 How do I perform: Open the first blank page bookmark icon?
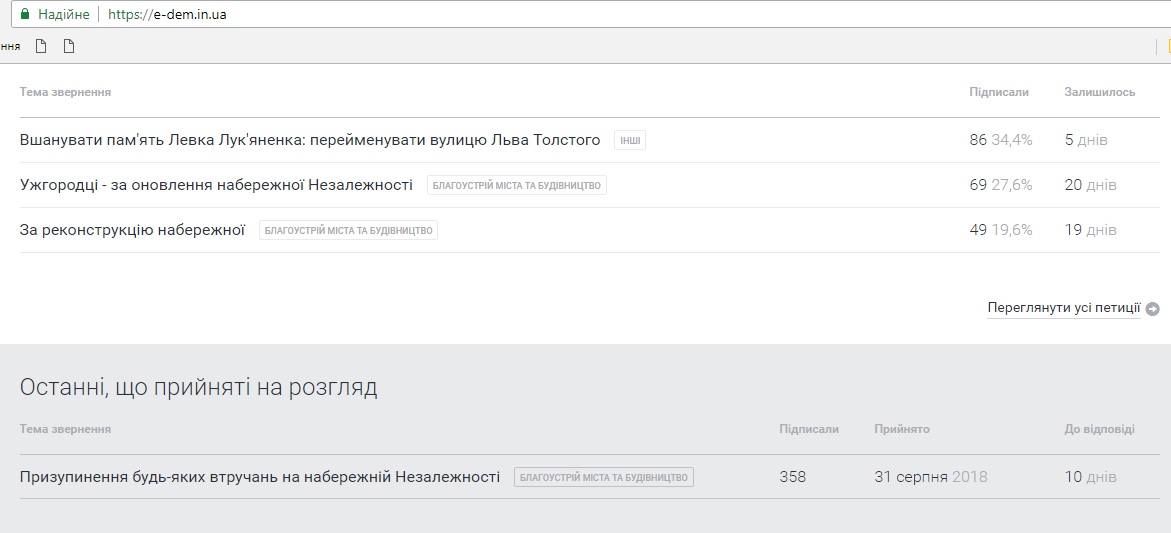point(41,46)
